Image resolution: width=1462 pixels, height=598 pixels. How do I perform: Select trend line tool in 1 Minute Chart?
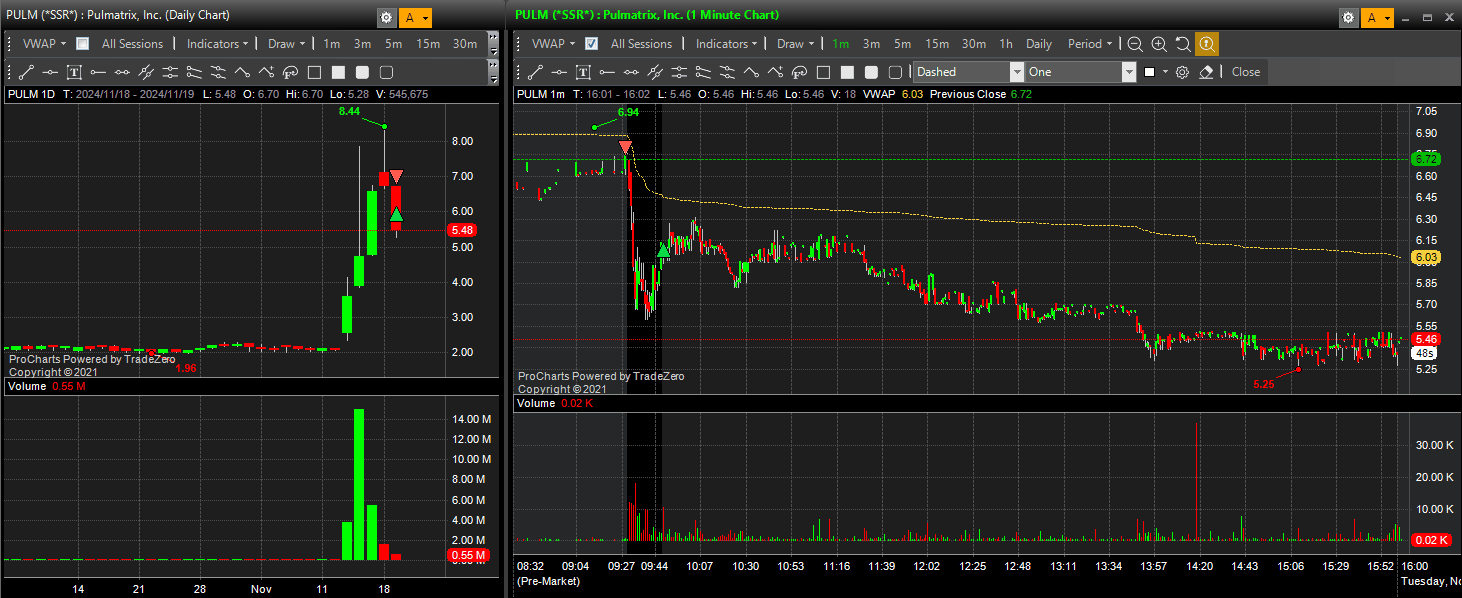tap(535, 72)
